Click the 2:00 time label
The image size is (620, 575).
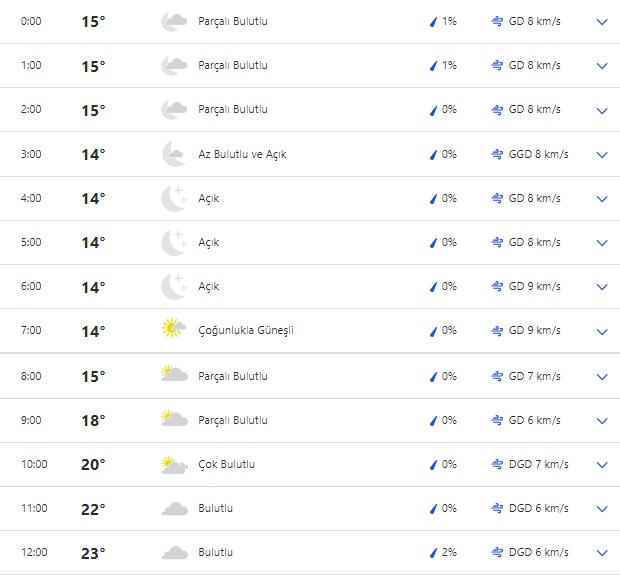[x=31, y=110]
